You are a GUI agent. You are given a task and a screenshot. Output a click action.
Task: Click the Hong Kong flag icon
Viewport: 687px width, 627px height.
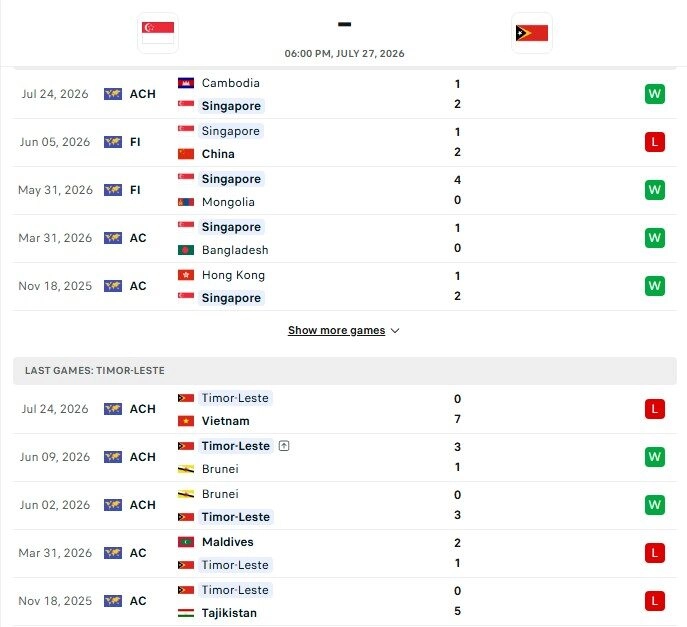click(186, 275)
